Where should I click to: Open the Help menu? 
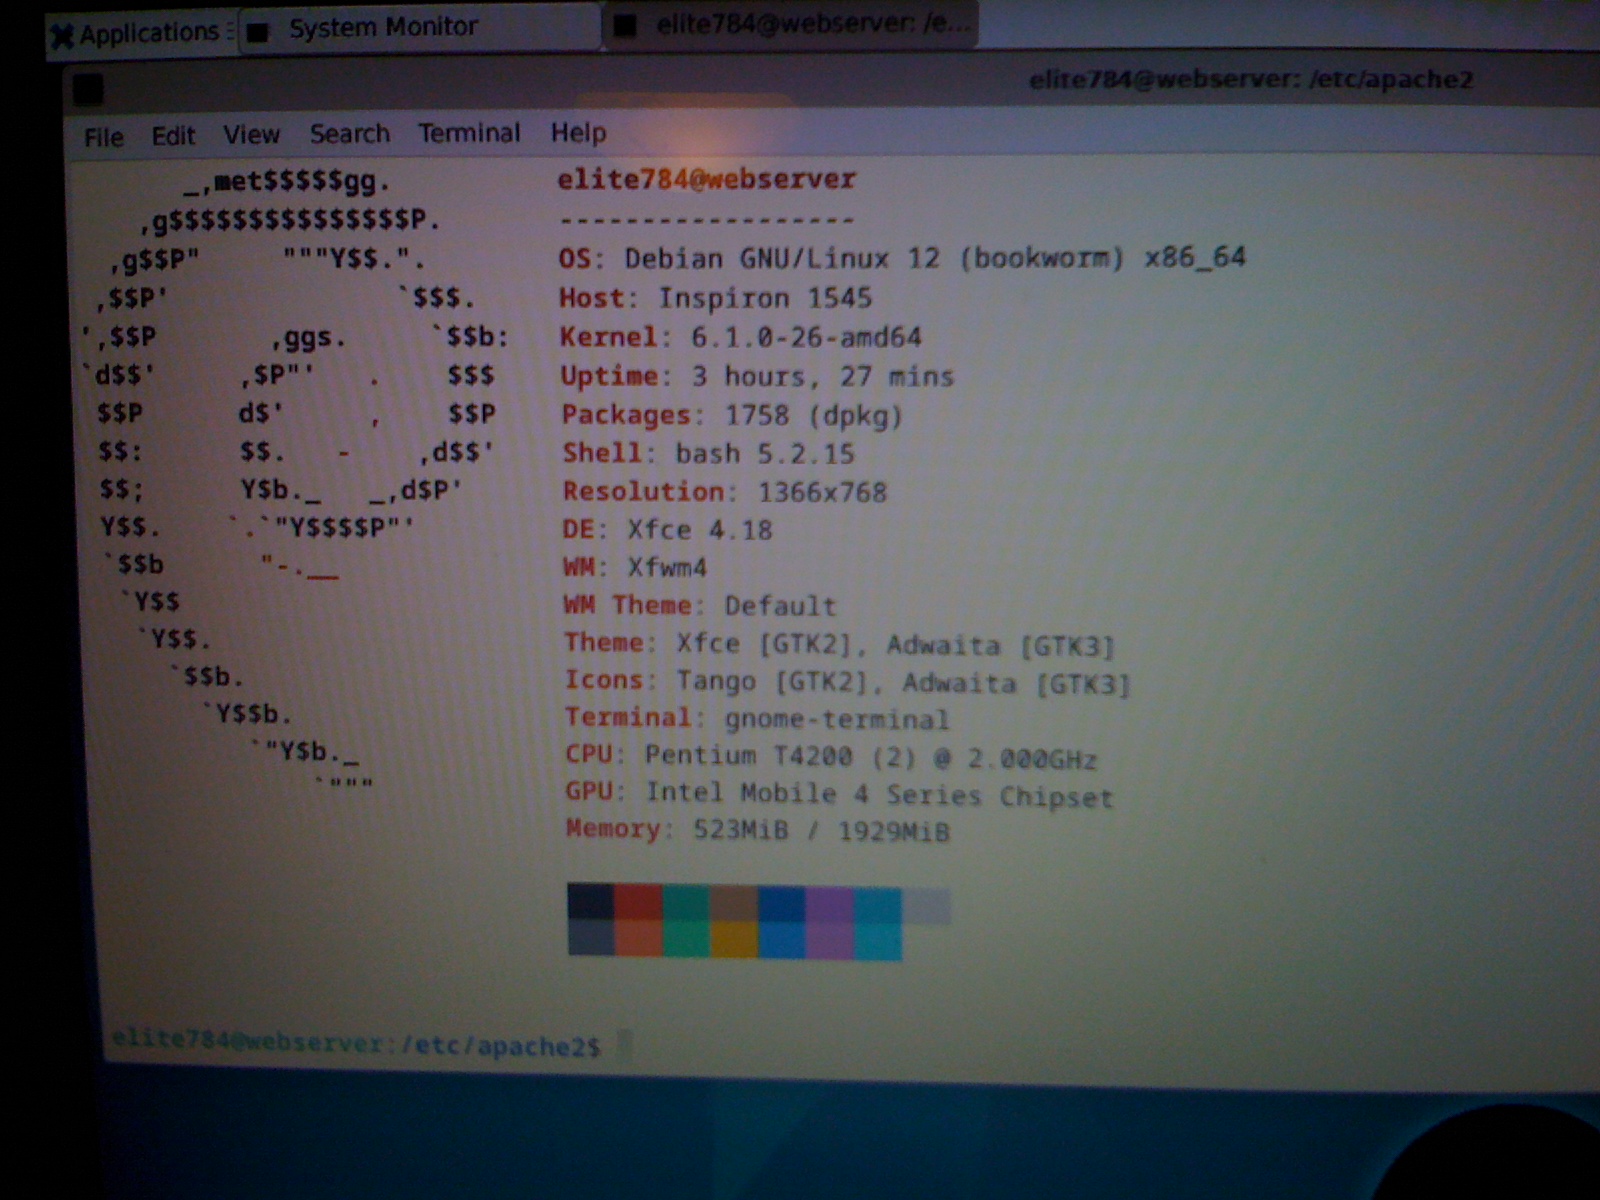click(x=578, y=133)
